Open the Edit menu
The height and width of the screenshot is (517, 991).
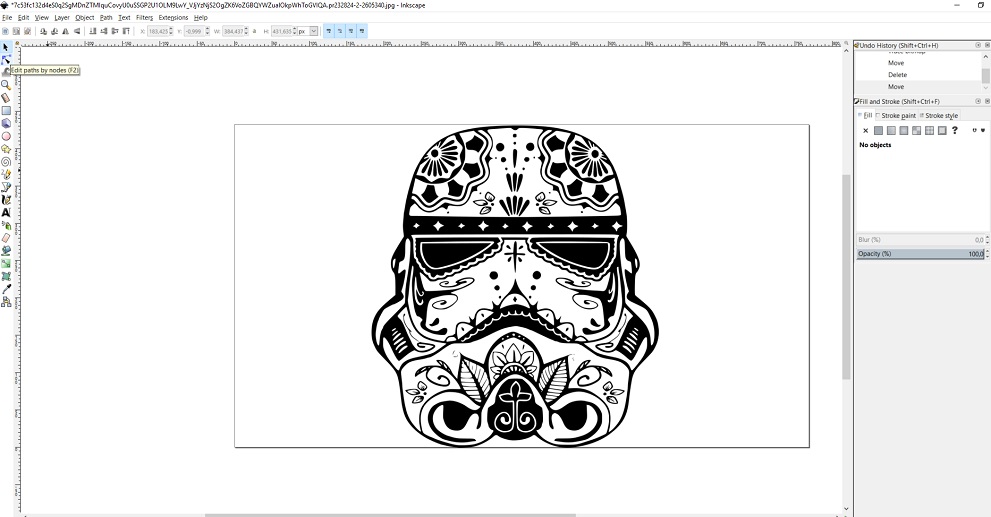(x=23, y=18)
